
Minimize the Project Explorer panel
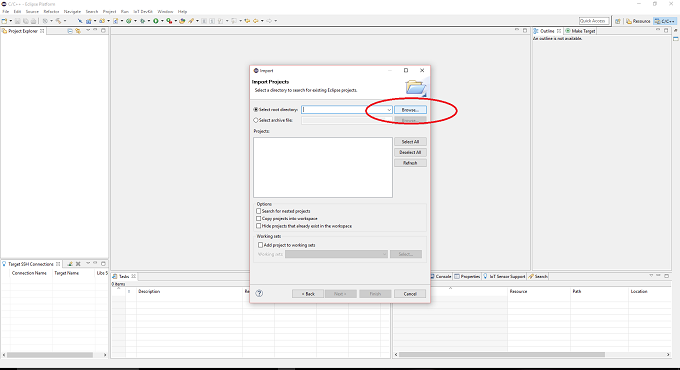(x=95, y=30)
